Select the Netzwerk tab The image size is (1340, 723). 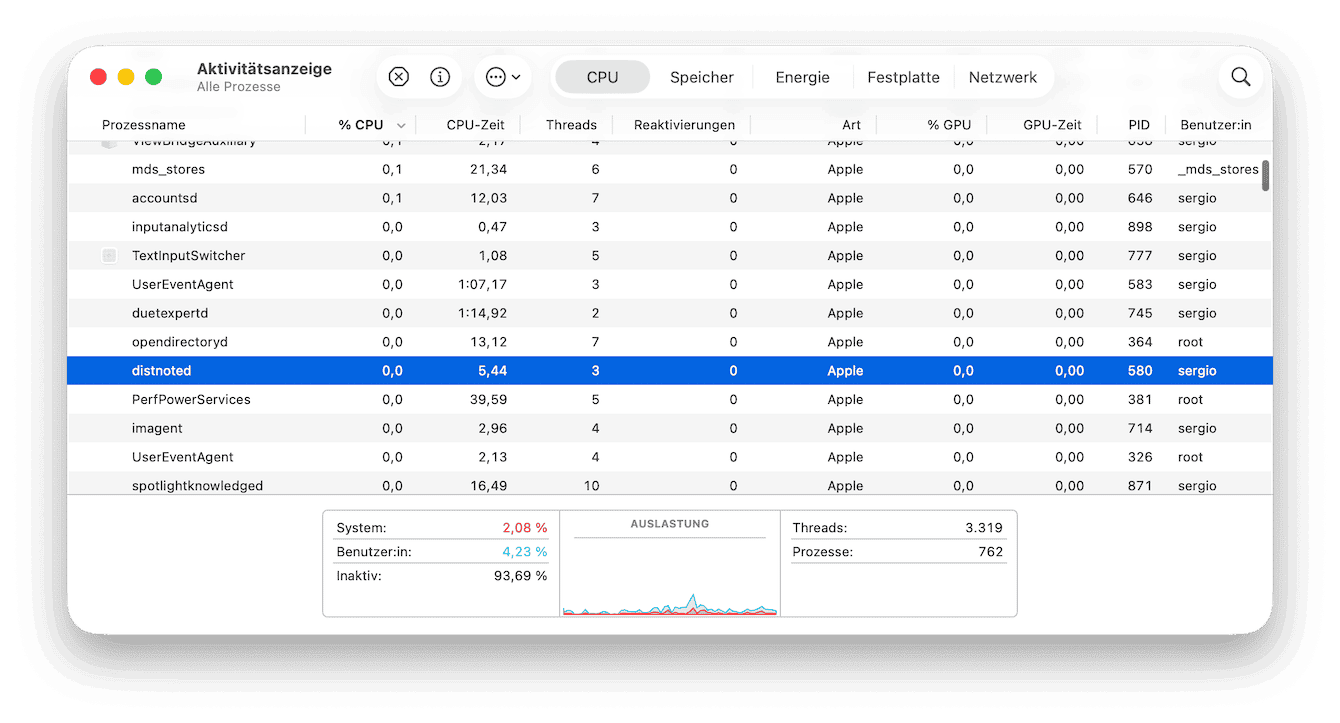[1002, 77]
